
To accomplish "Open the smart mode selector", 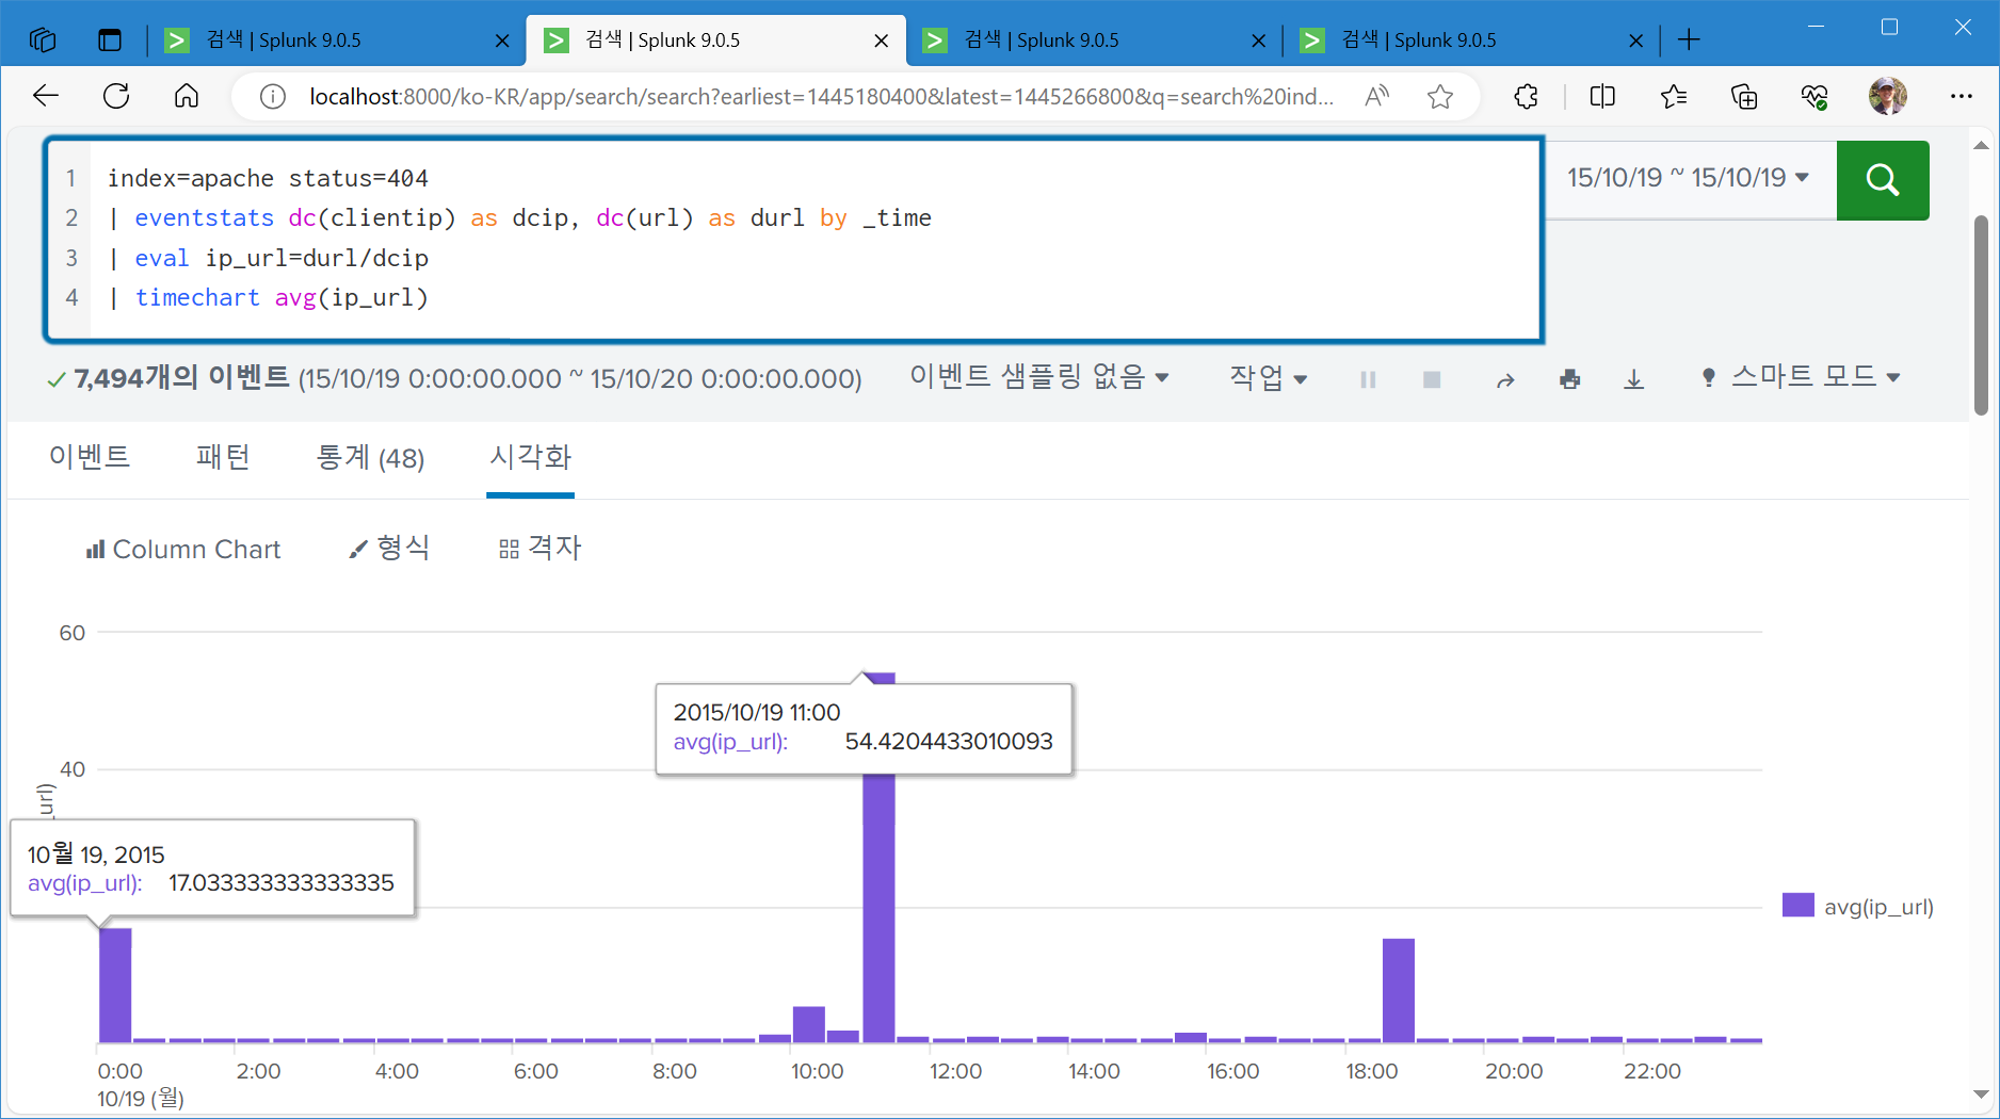I will tap(1800, 377).
